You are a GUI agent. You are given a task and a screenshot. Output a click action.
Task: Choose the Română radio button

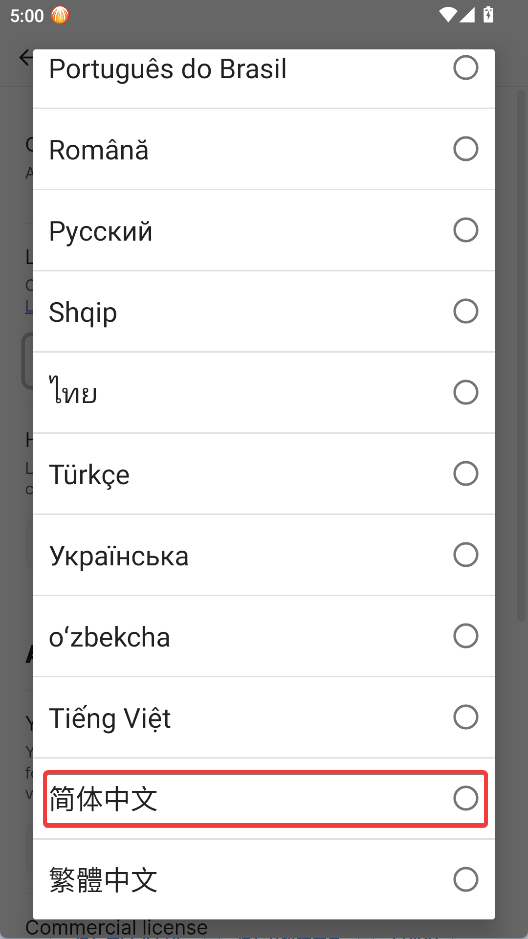coord(465,149)
